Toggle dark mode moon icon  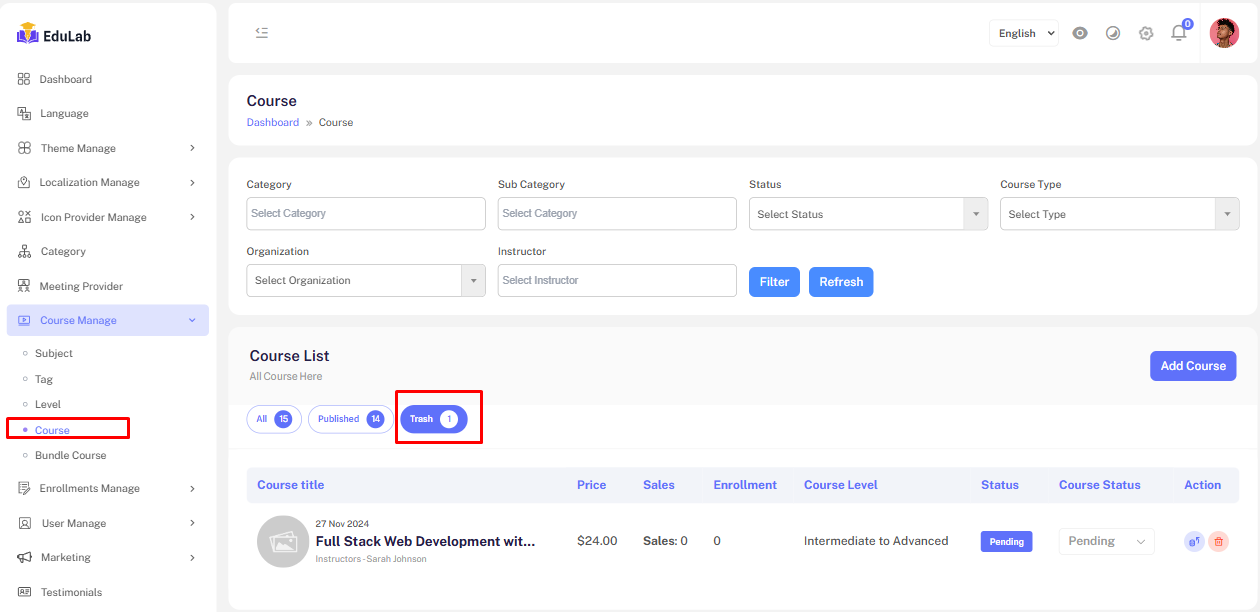pos(1113,33)
